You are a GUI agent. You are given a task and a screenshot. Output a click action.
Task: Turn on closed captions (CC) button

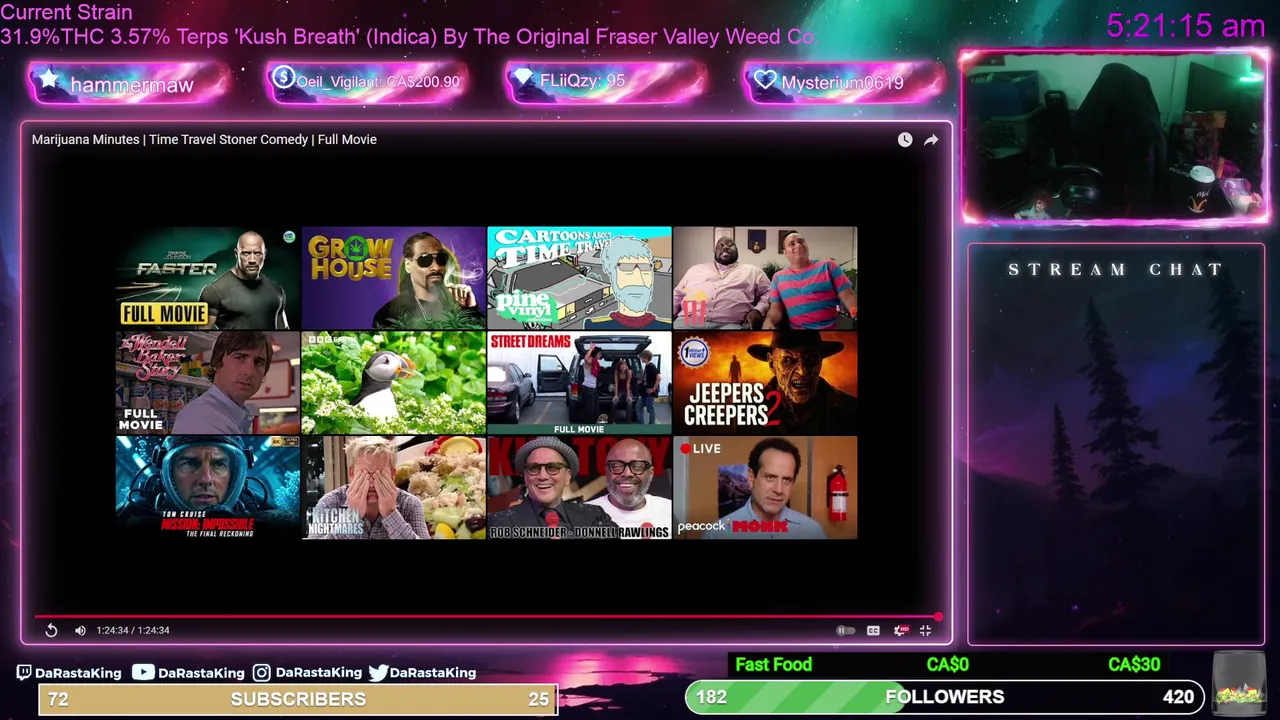coord(873,630)
